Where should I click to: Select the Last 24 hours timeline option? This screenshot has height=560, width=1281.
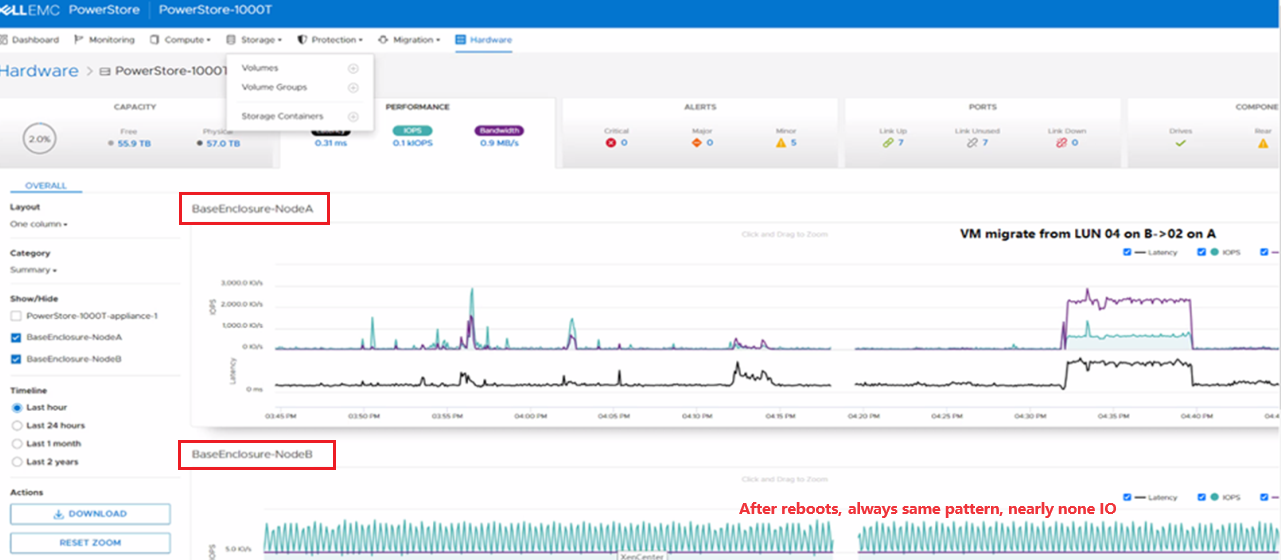(16, 425)
